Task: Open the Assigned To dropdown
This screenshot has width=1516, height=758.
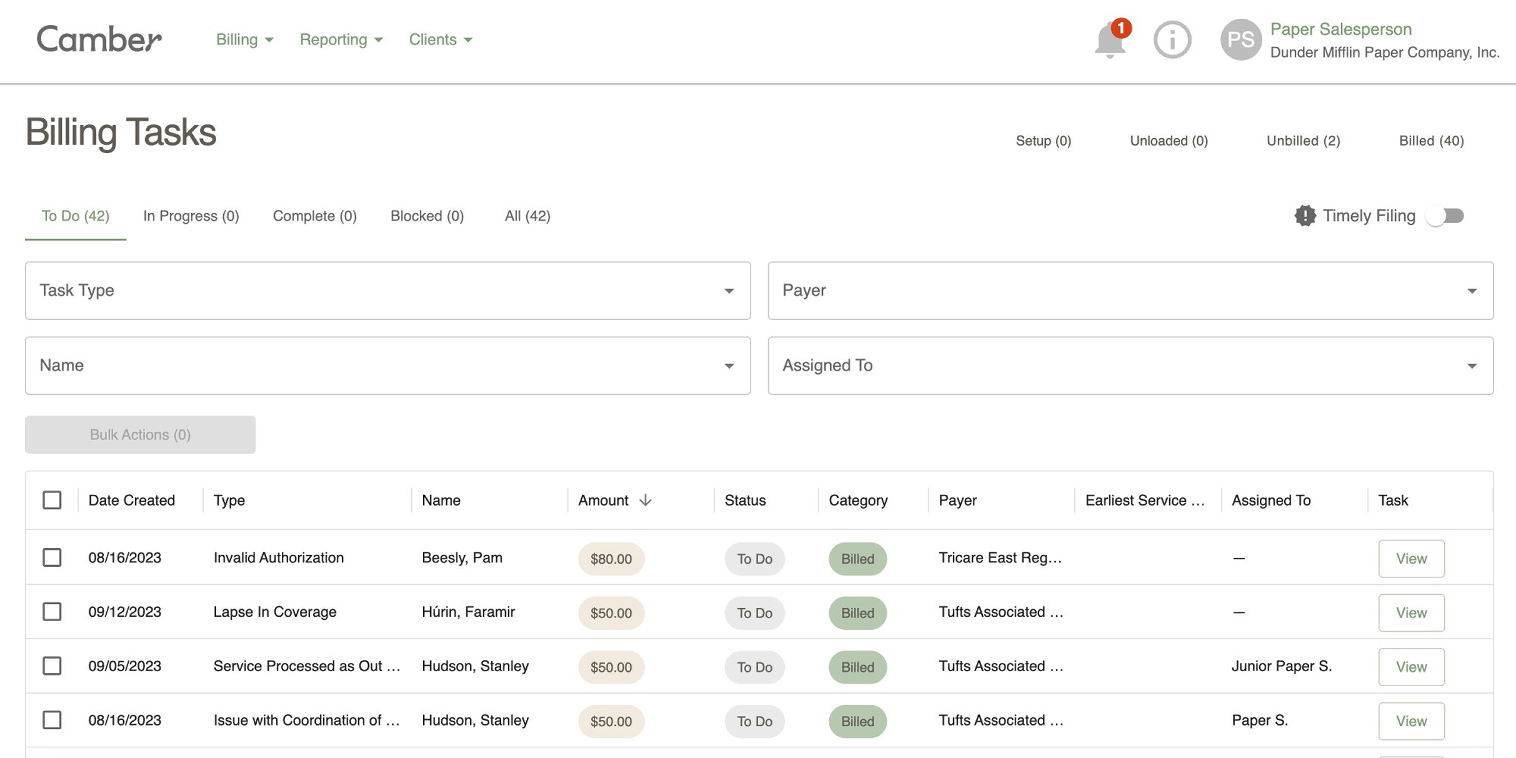Action: click(1130, 365)
